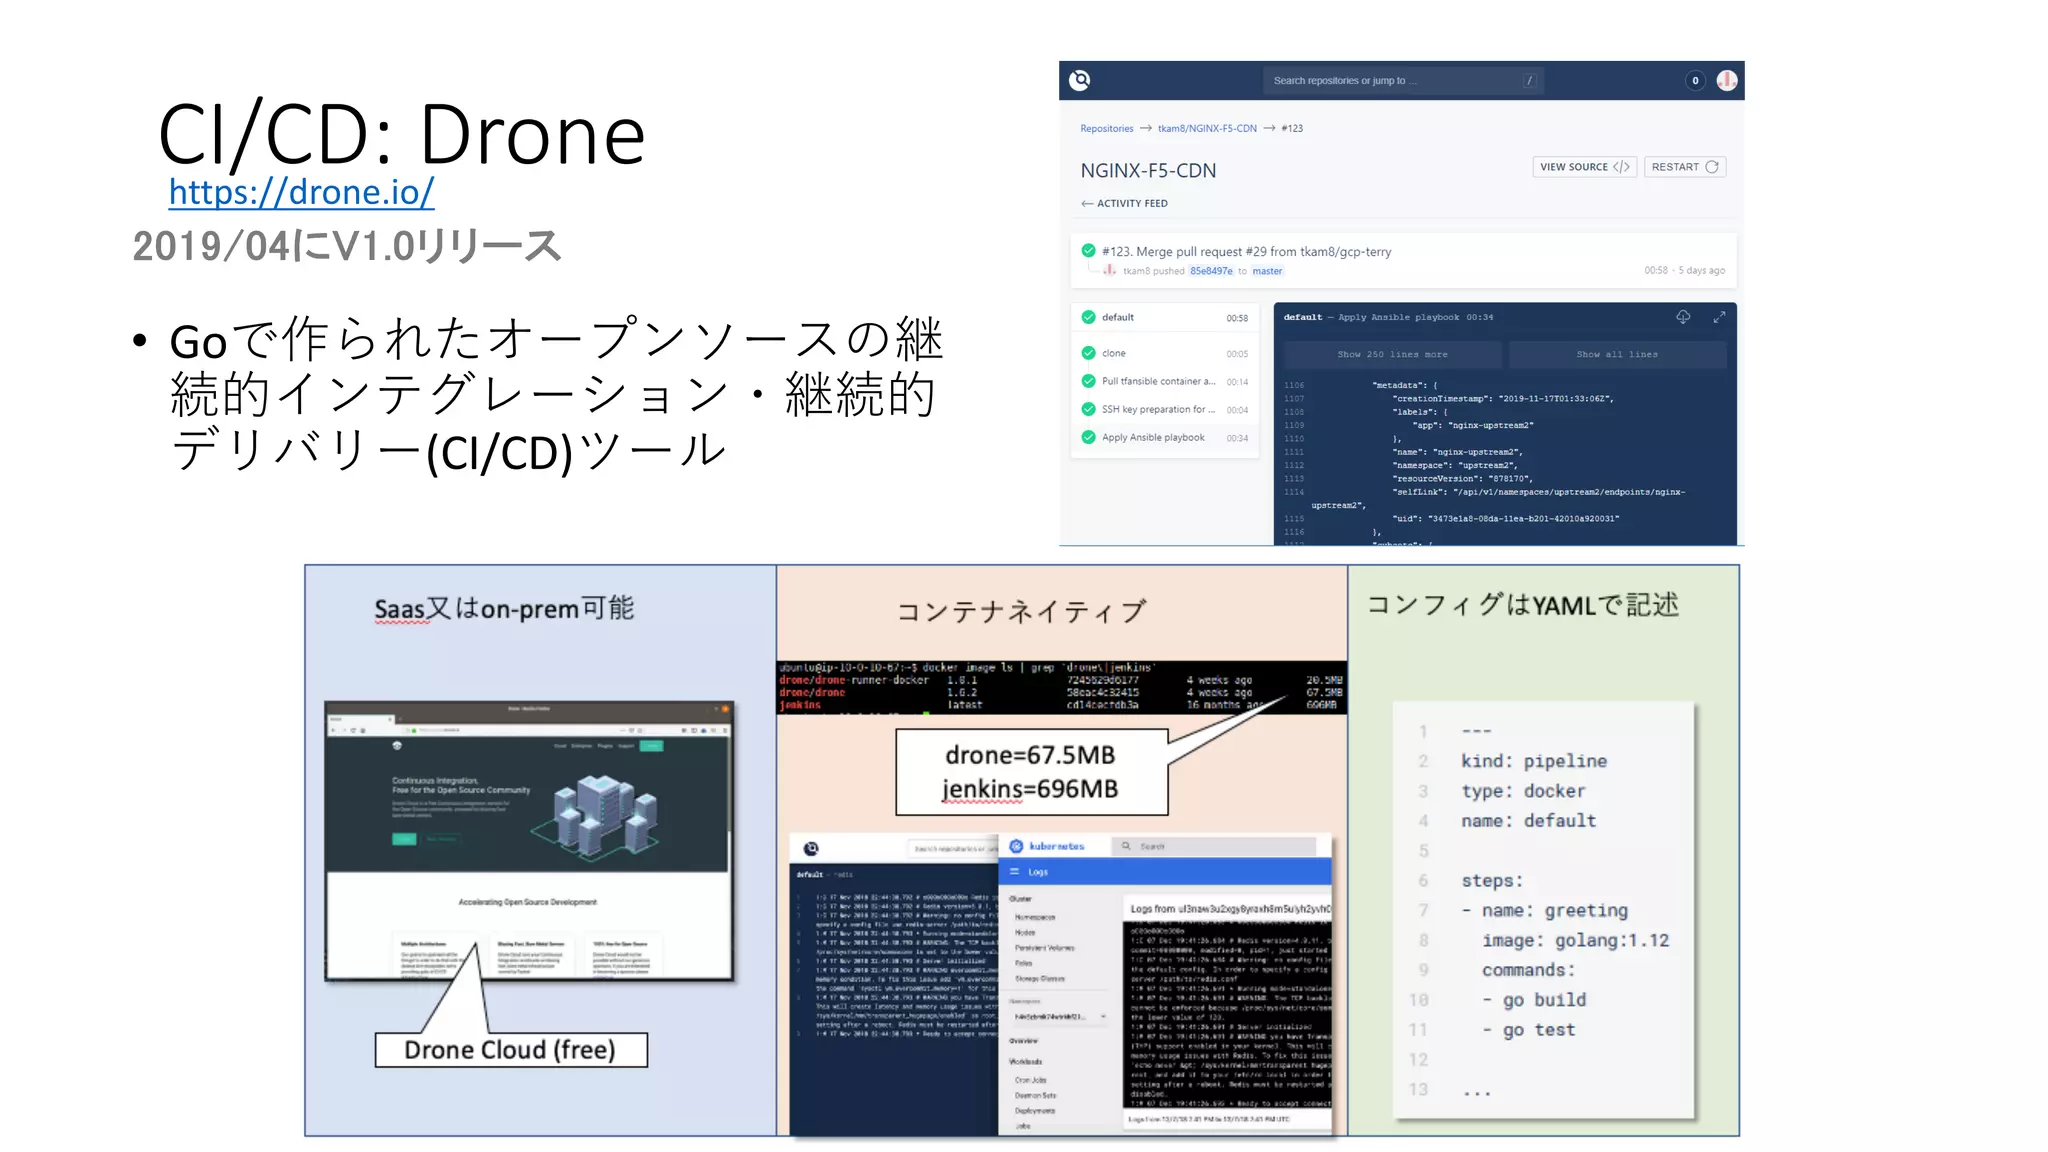Viewport: 2048px width, 1152px height.
Task: Click the VIEW SOURCE button
Action: tap(1585, 167)
